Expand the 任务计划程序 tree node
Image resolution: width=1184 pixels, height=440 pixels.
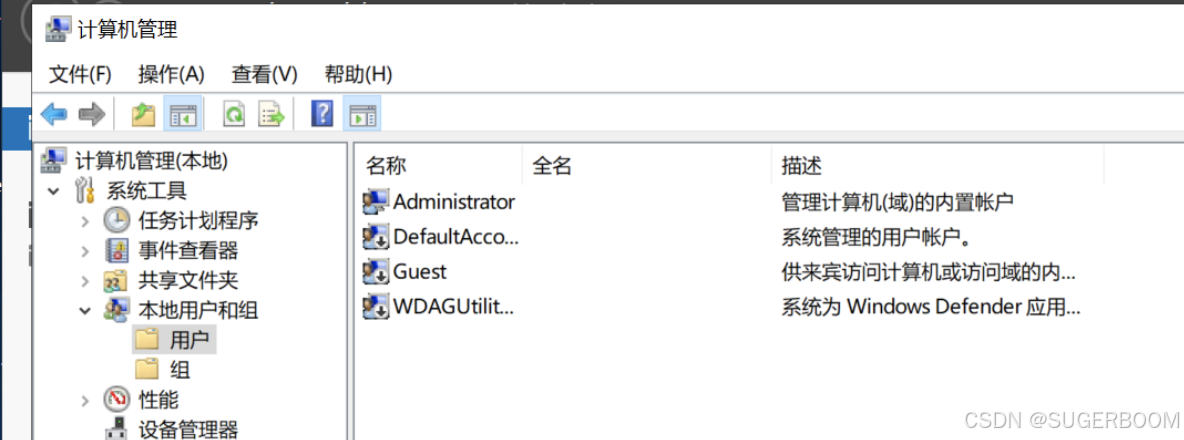pyautogui.click(x=85, y=221)
